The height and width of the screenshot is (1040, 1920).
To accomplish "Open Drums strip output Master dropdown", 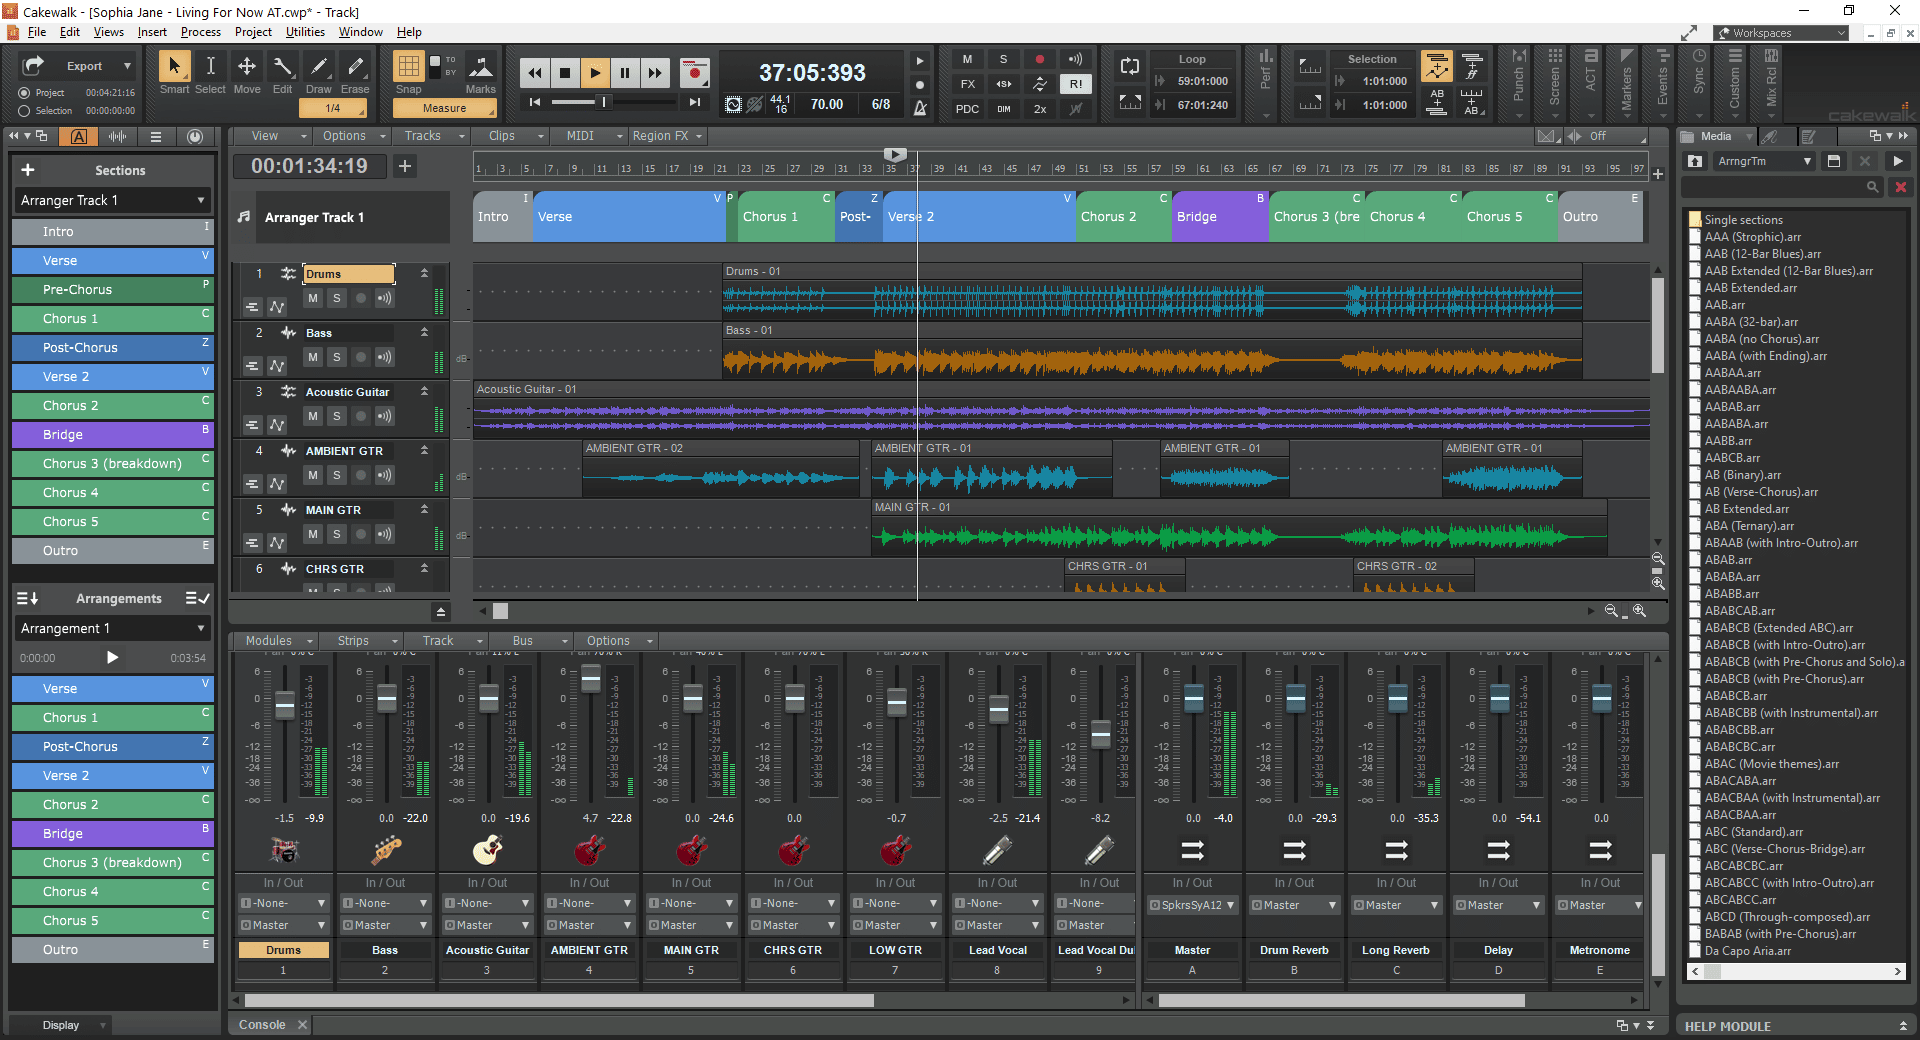I will (284, 925).
